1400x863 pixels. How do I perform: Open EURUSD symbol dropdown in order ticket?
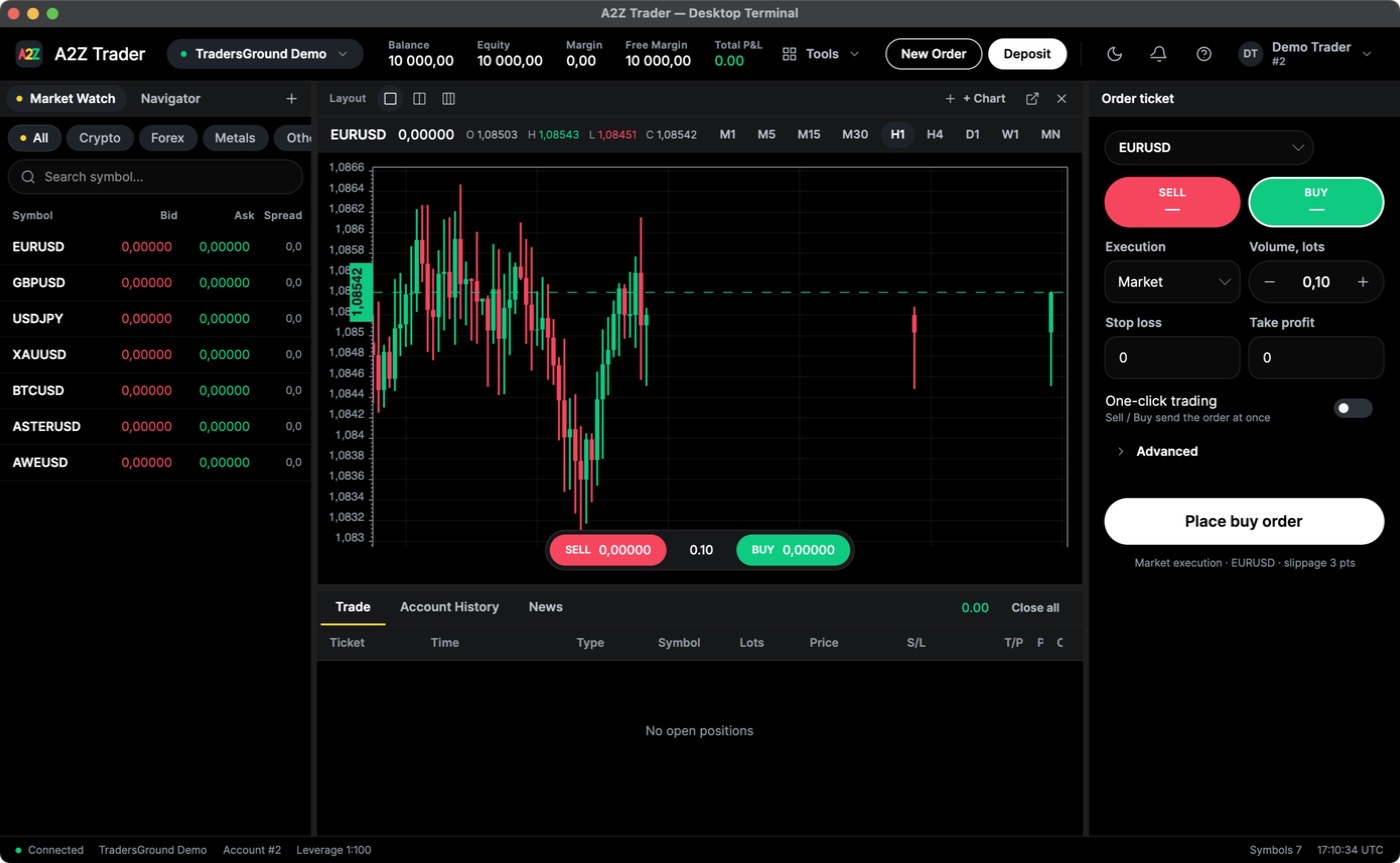click(1209, 147)
